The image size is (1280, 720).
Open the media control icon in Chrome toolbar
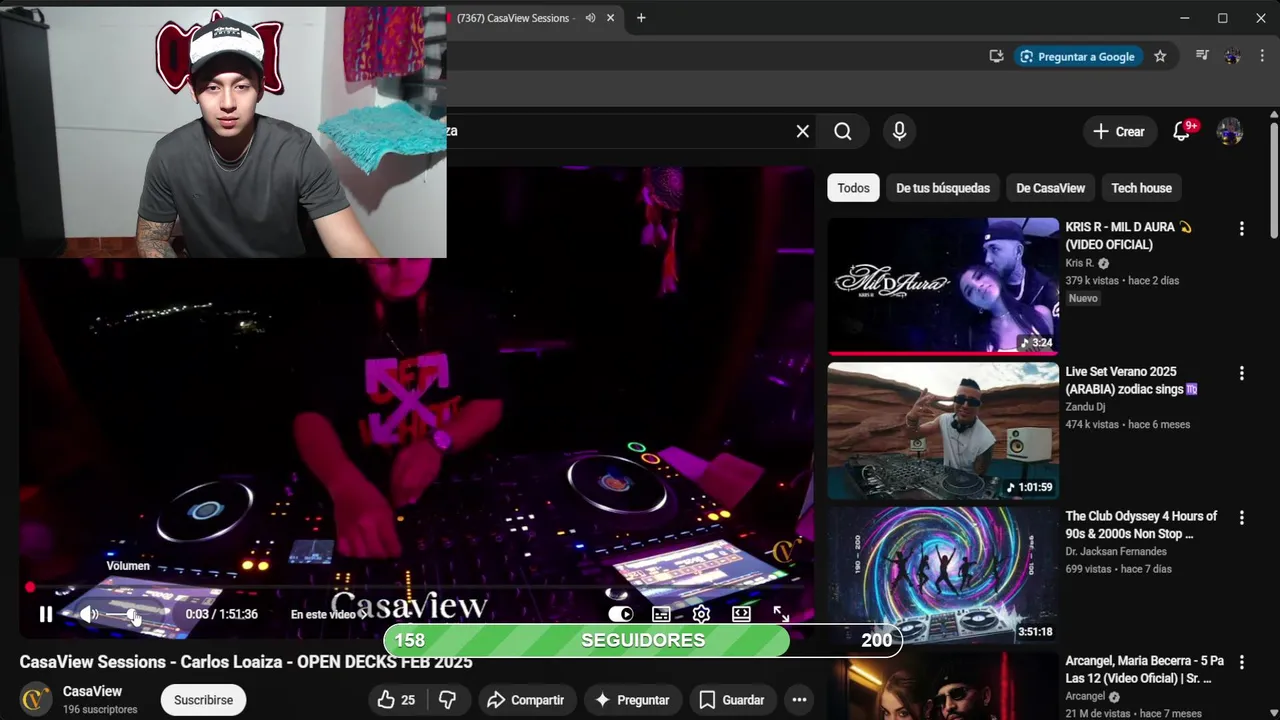point(1203,57)
